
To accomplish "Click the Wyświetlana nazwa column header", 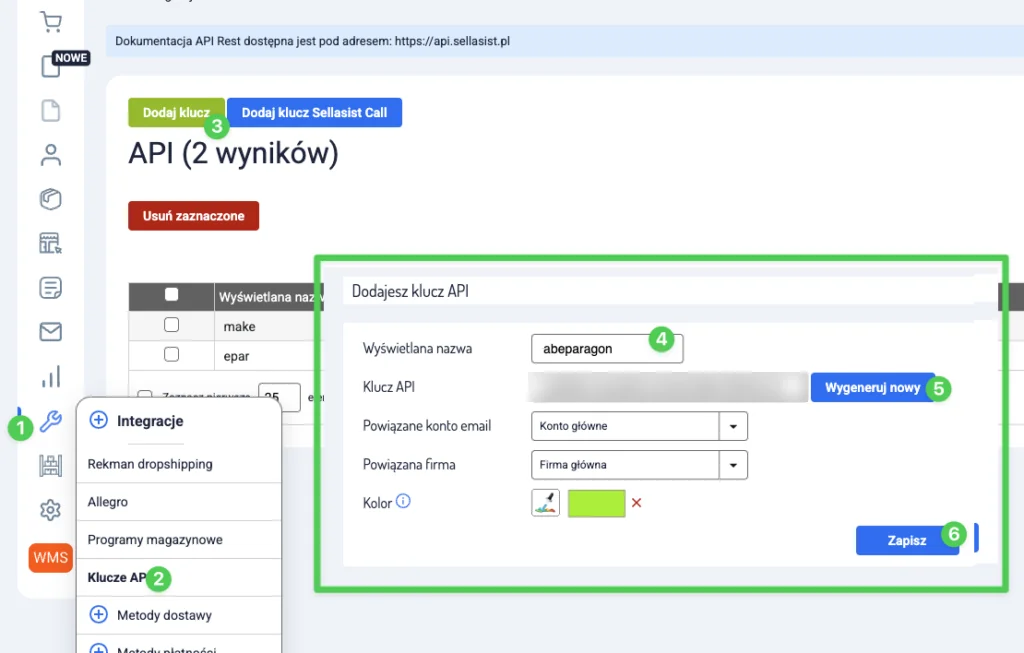I will (268, 297).
